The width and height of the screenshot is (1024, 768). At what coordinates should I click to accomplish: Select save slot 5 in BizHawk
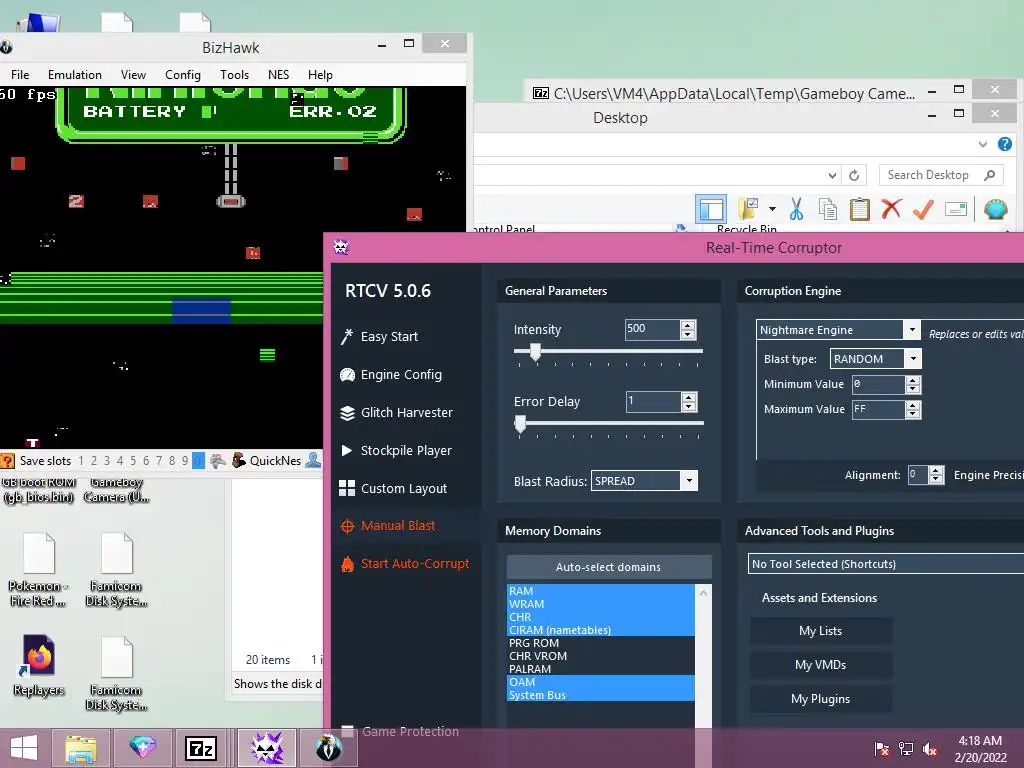pyautogui.click(x=133, y=461)
